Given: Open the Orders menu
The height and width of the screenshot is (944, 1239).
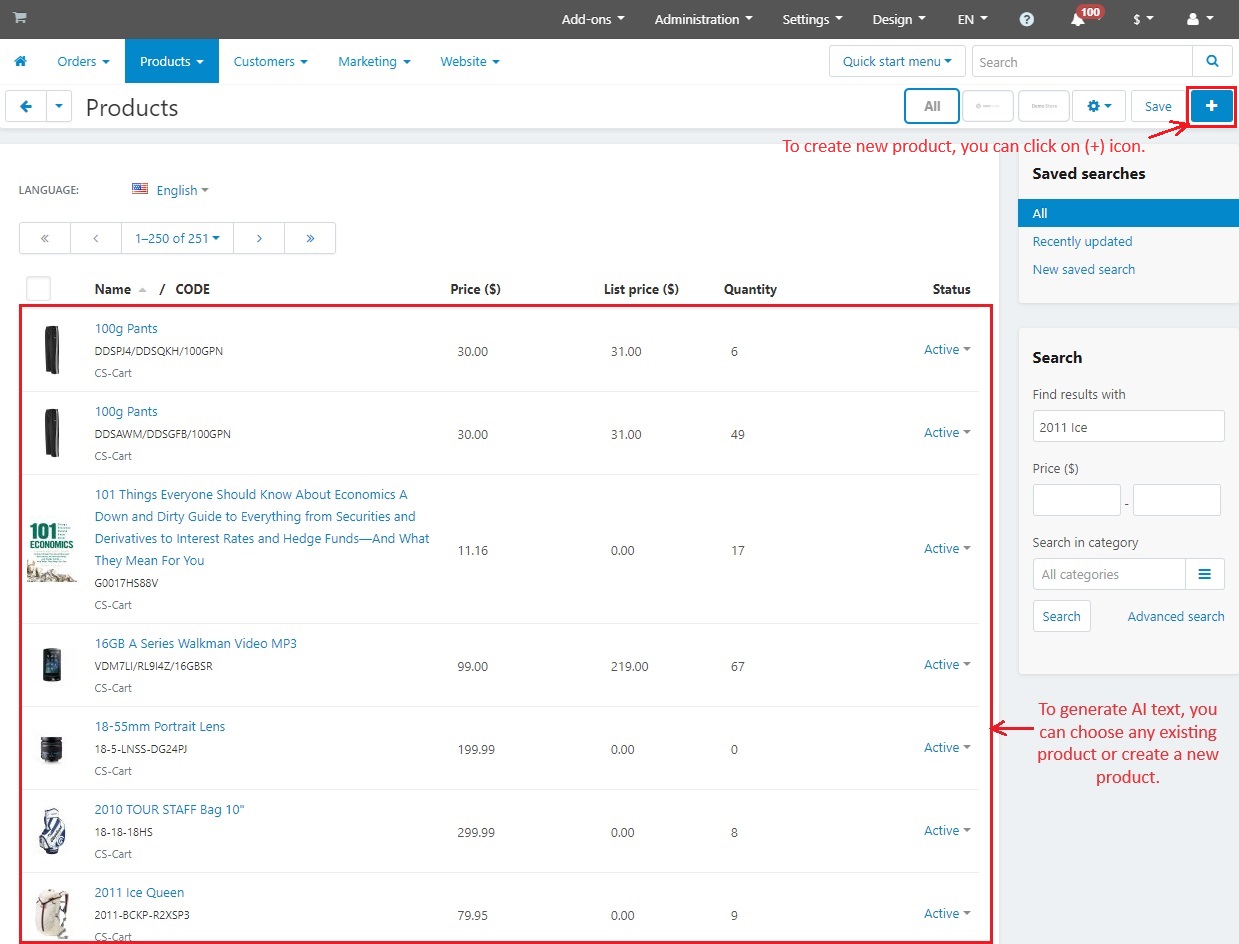Looking at the screenshot, I should [83, 61].
